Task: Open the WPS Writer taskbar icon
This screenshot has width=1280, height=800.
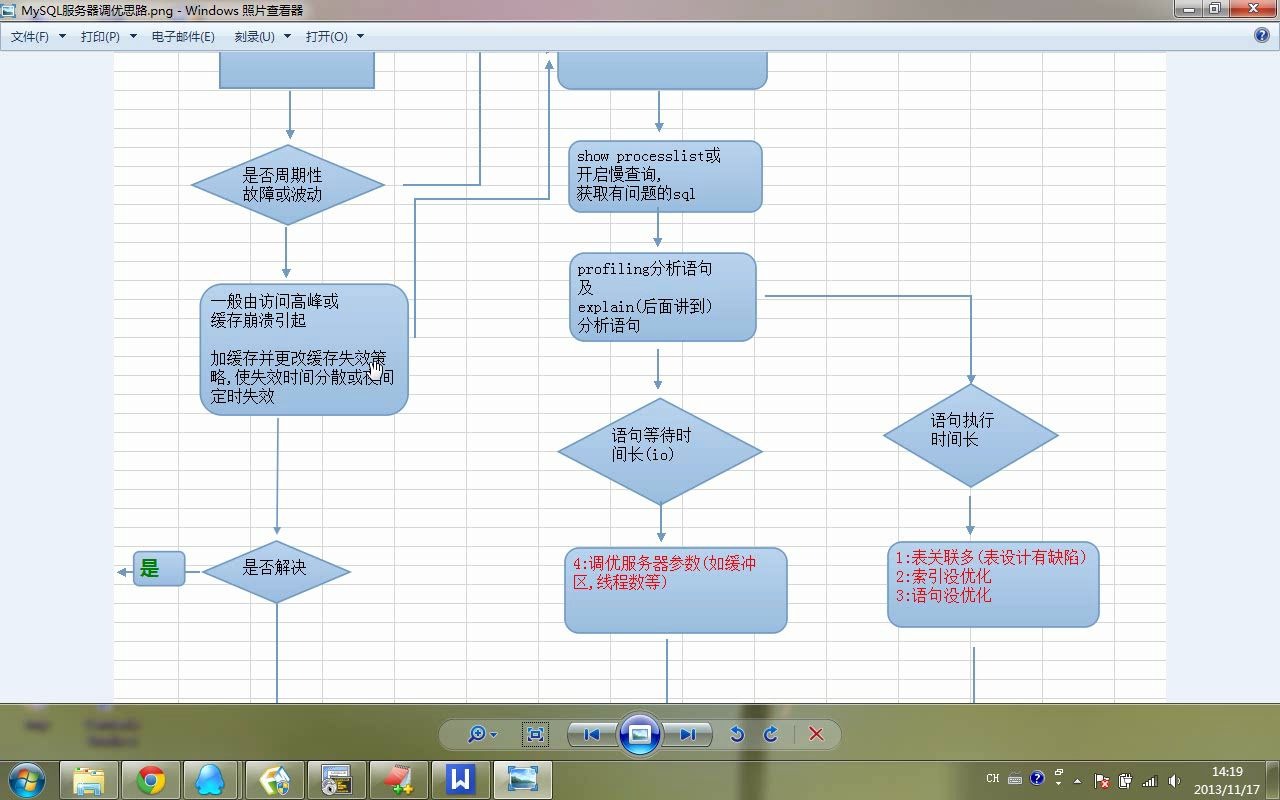Action: (460, 780)
